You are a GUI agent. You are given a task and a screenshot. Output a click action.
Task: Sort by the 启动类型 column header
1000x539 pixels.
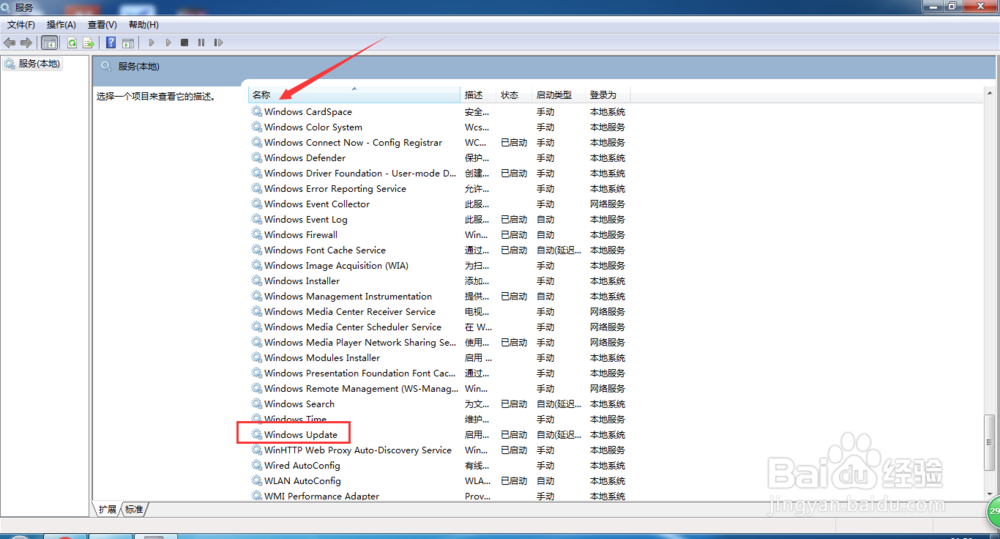click(559, 95)
